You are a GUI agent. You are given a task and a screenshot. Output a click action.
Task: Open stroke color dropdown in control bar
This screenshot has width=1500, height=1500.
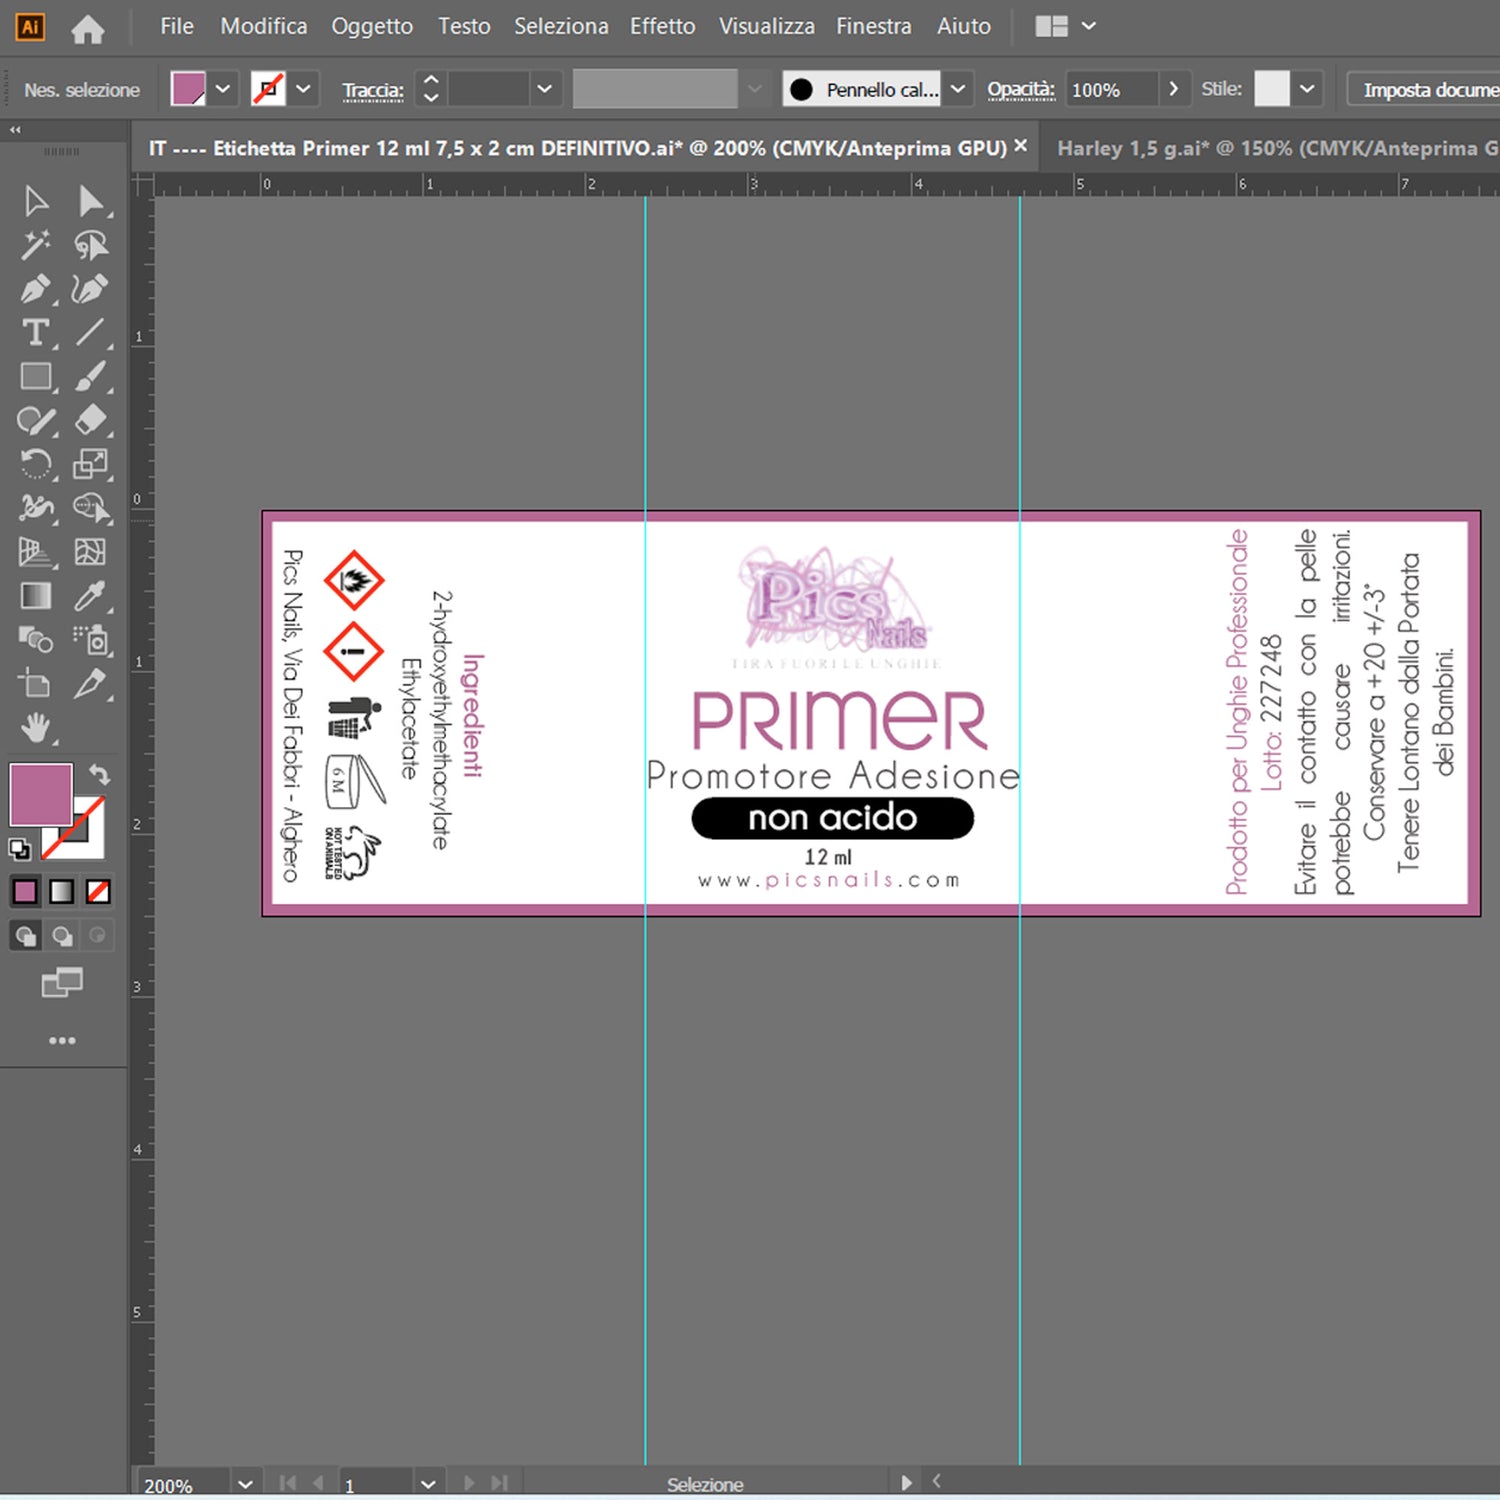pos(303,89)
